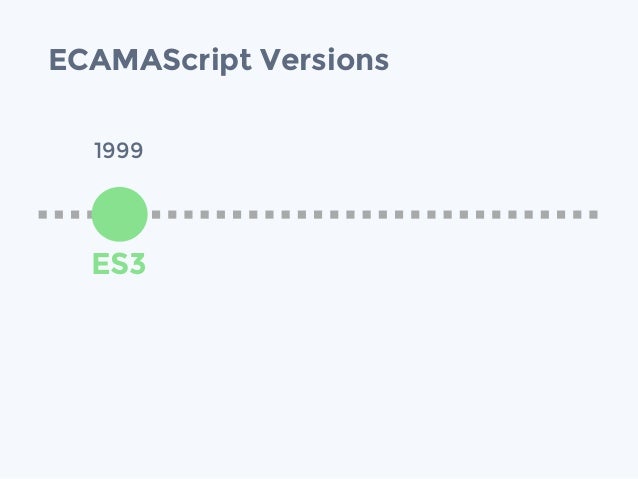This screenshot has height=479, width=638.
Task: Select the dotted timeline segment after ES3
Action: [x=375, y=214]
